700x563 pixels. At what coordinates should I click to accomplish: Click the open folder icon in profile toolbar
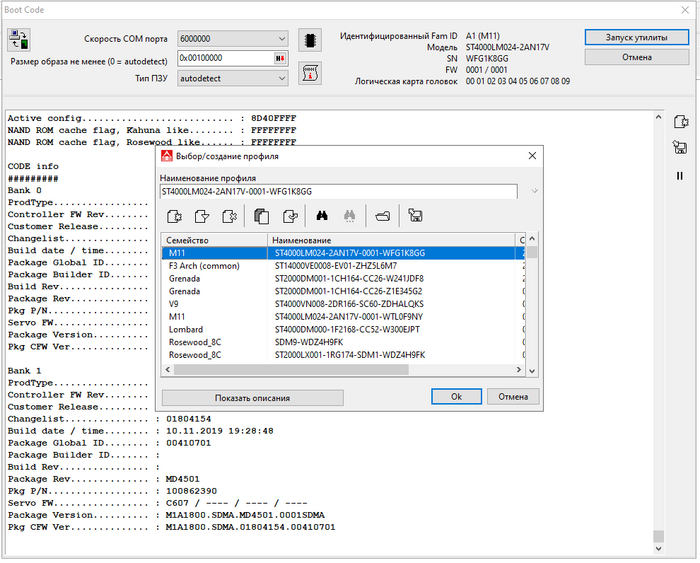[382, 215]
